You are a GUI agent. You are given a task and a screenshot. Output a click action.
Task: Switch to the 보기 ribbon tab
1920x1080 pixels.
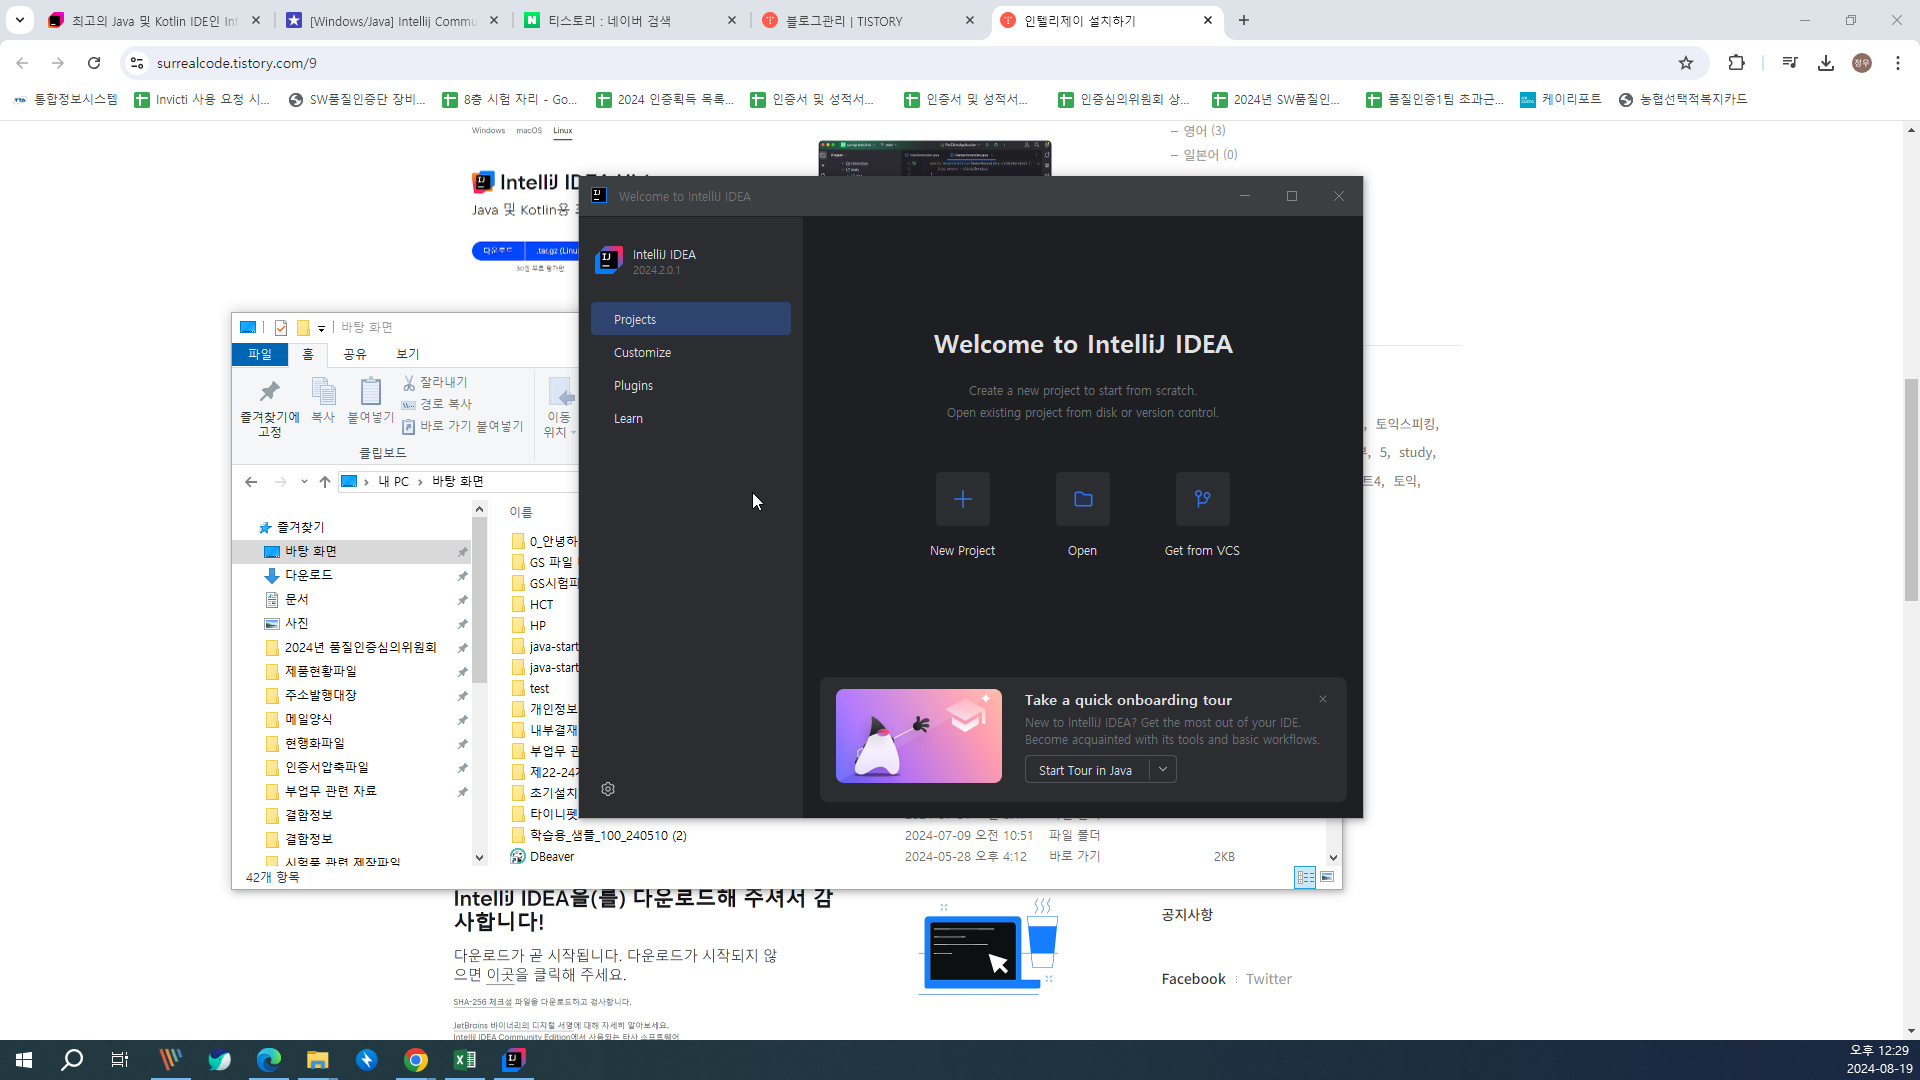pyautogui.click(x=407, y=354)
